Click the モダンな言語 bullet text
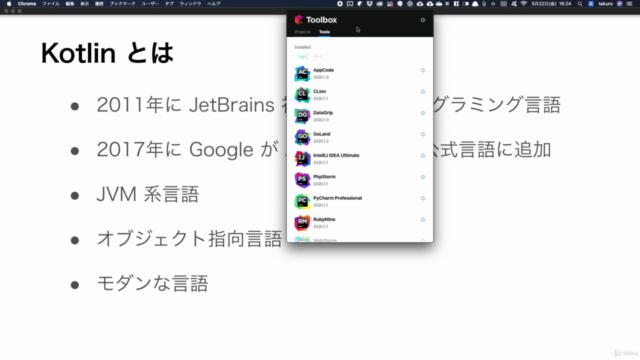The height and width of the screenshot is (360, 640). [152, 283]
